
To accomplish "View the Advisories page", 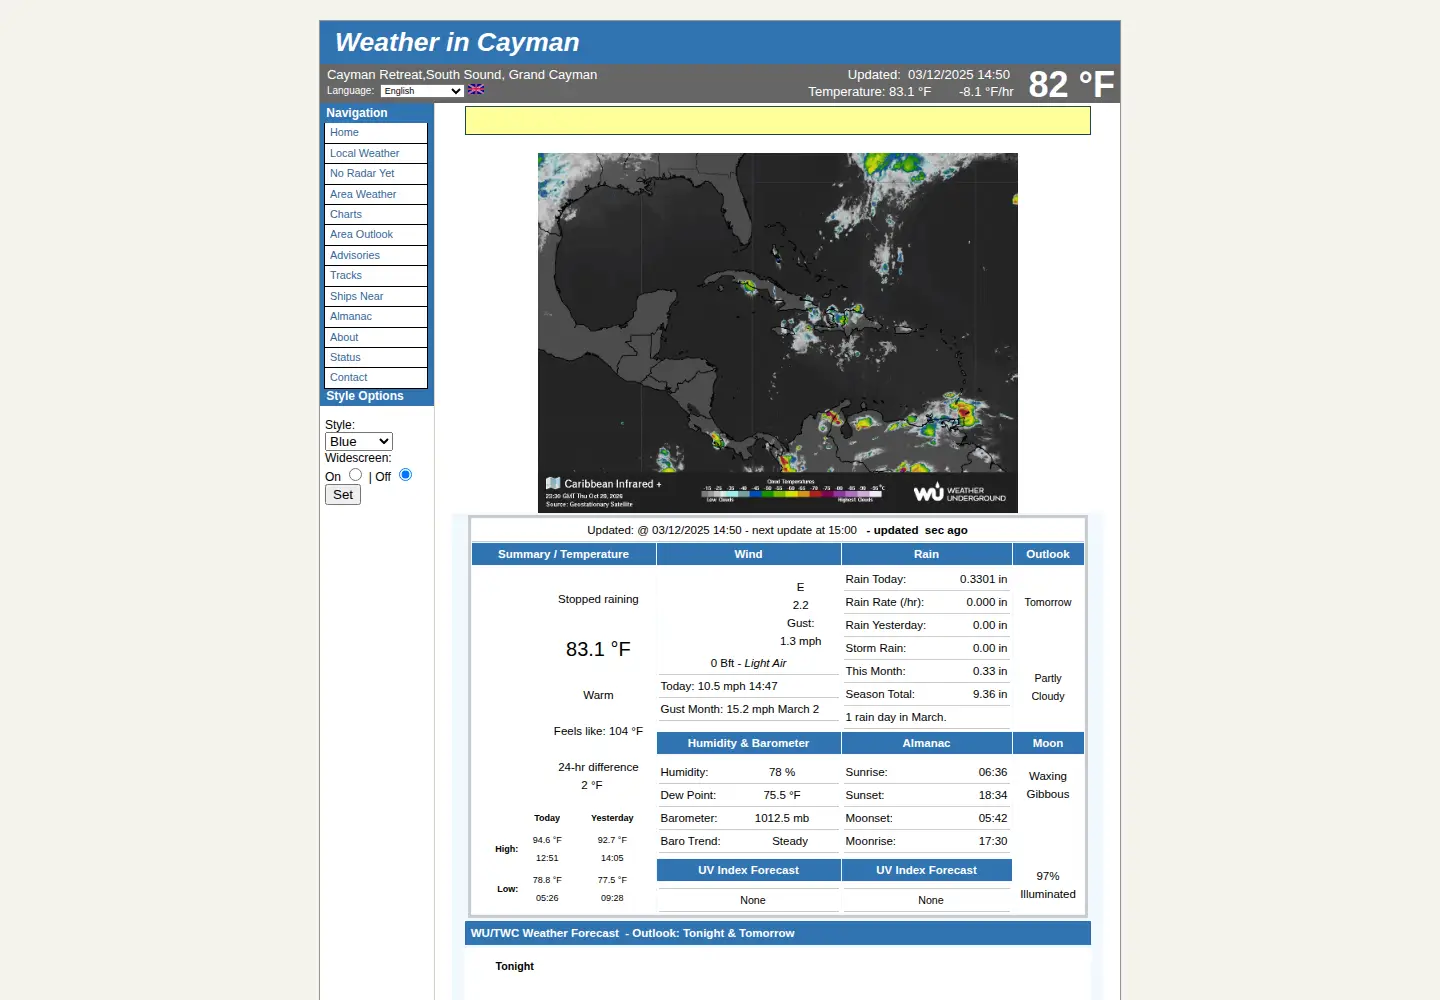I will (376, 255).
